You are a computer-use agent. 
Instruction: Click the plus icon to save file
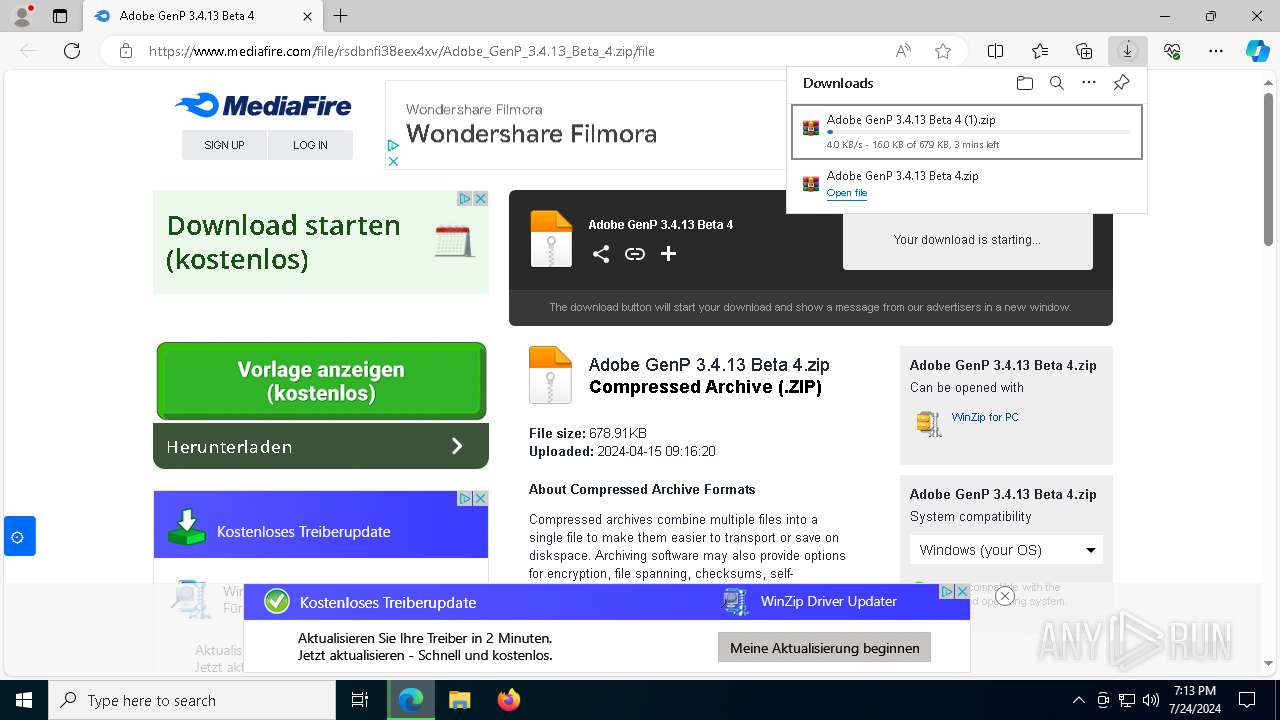[668, 254]
